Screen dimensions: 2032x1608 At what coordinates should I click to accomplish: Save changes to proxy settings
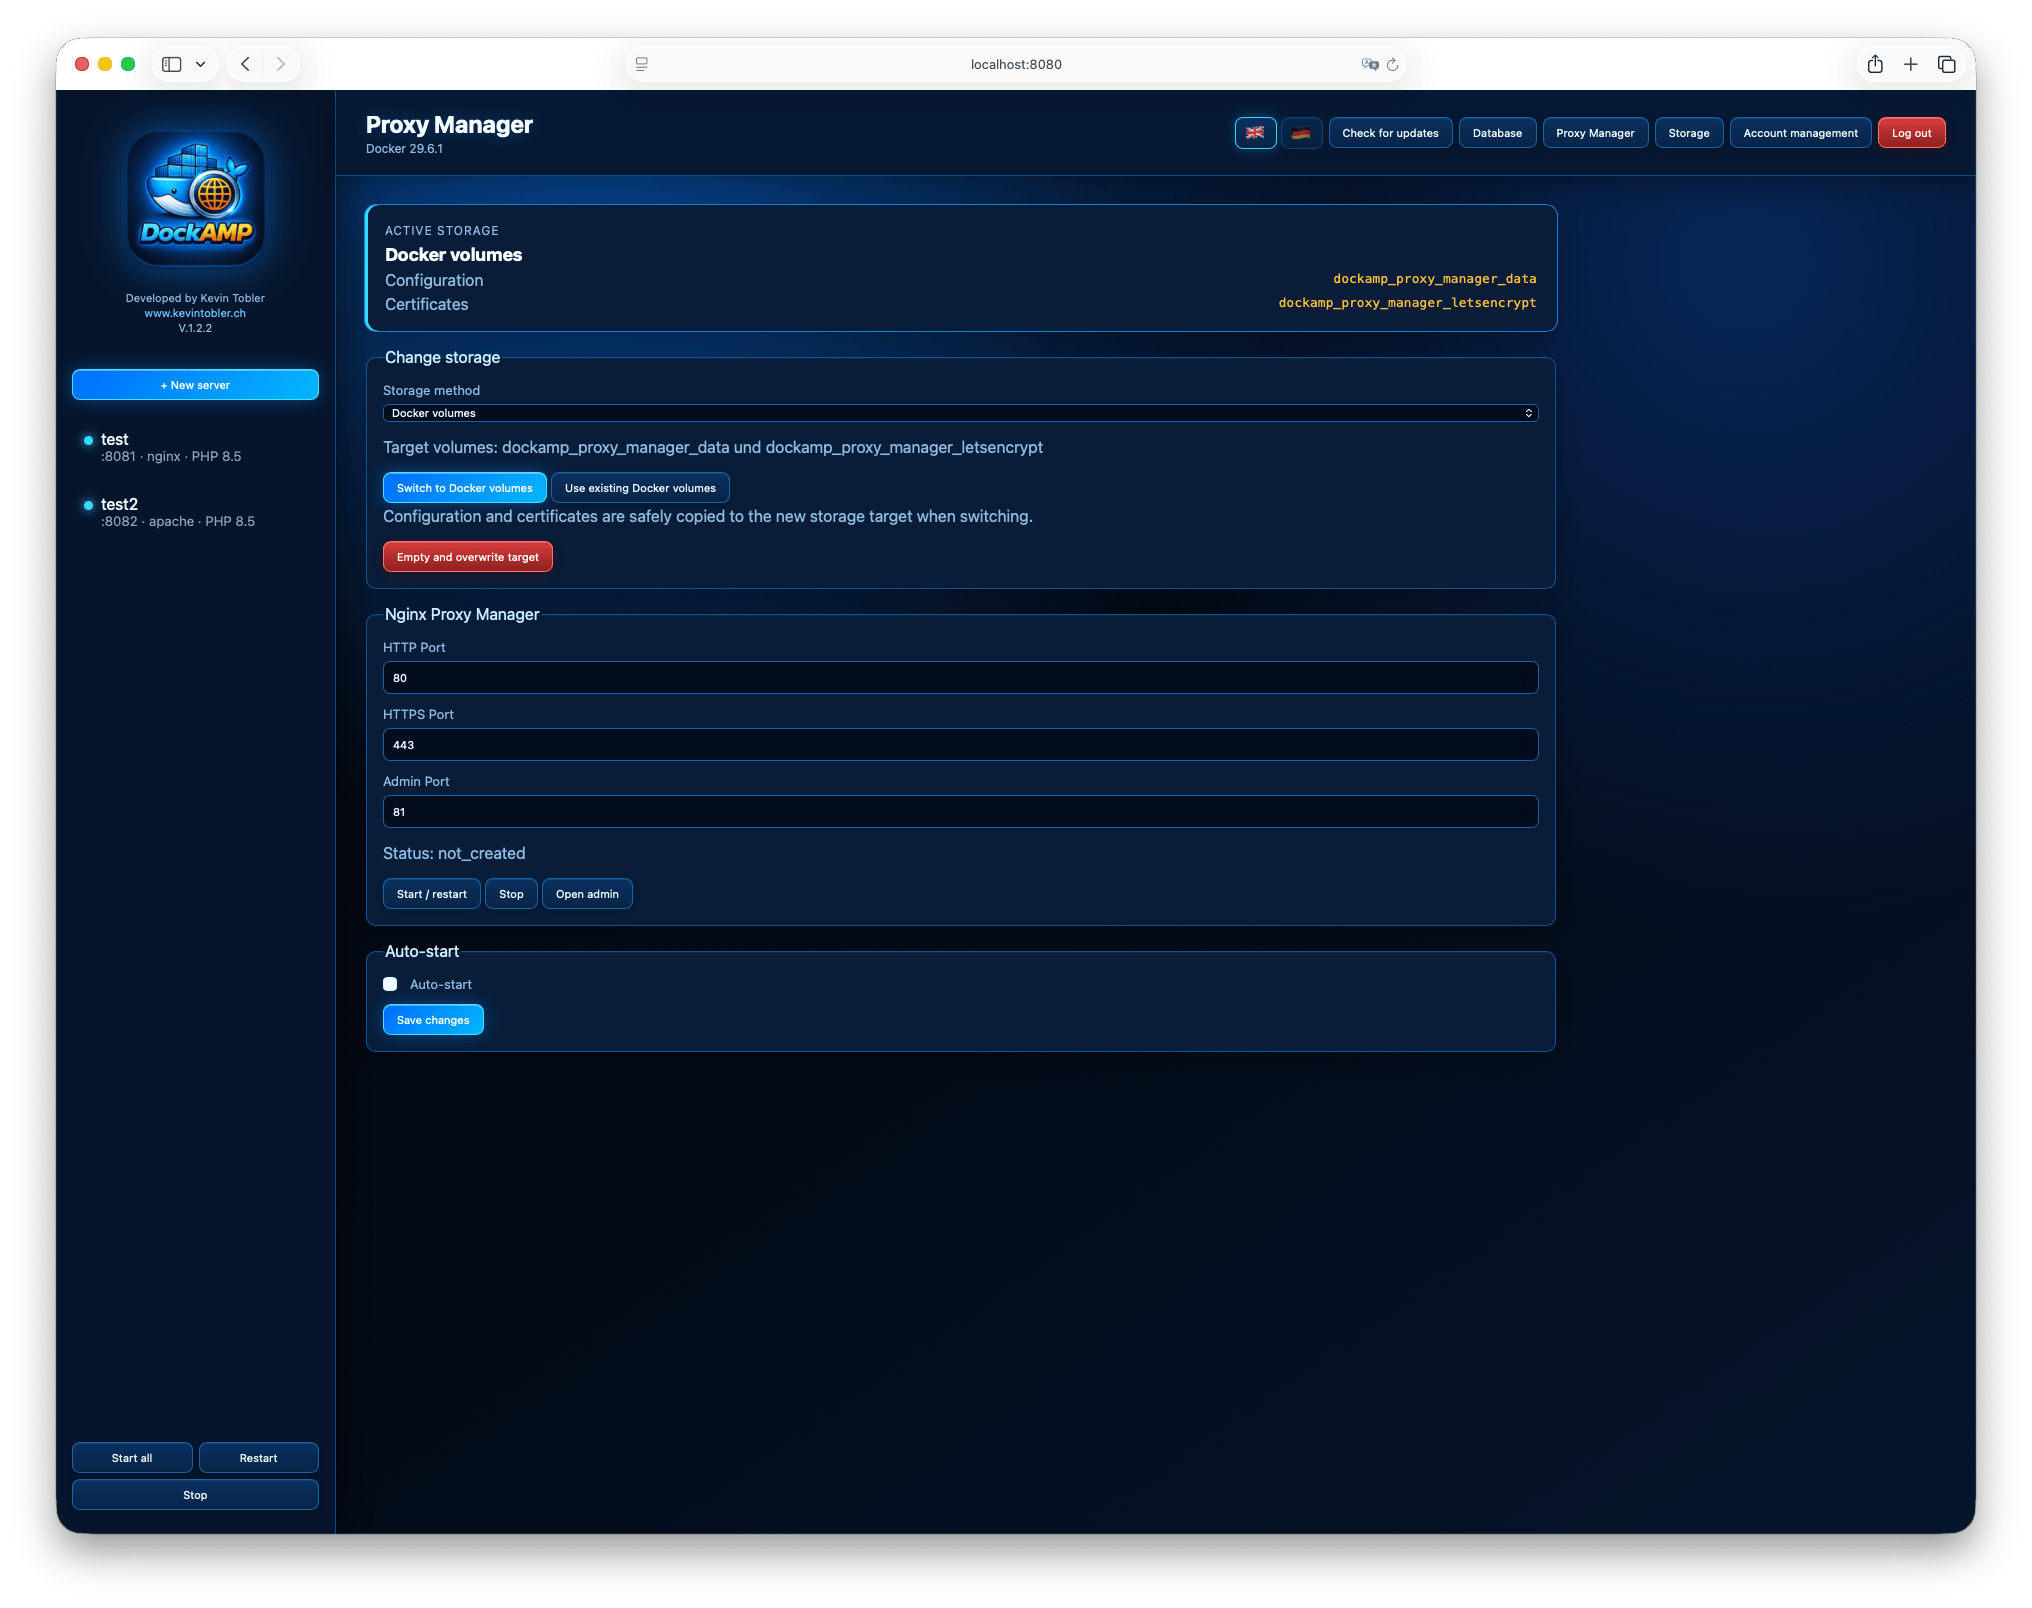click(x=433, y=1020)
